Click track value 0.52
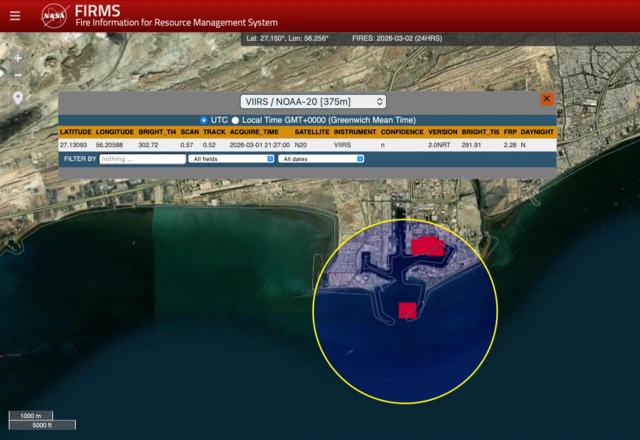The width and height of the screenshot is (640, 440). click(209, 145)
